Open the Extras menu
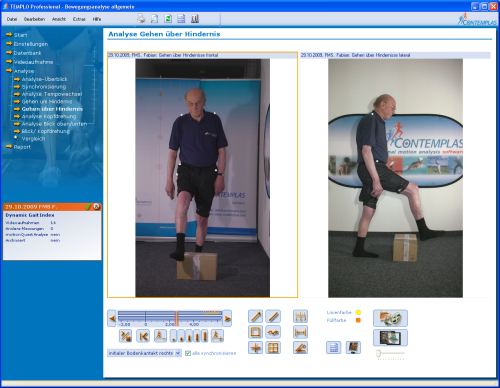 [79, 19]
